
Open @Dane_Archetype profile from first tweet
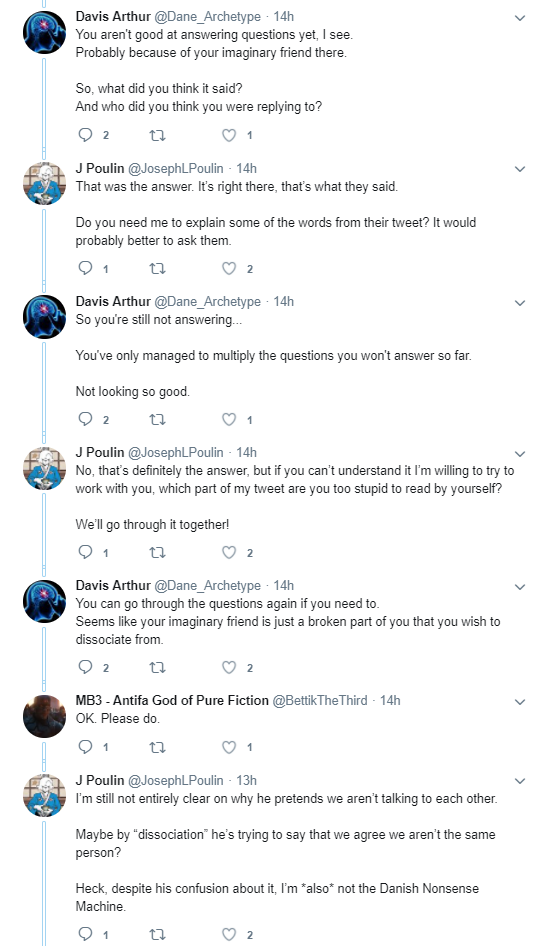click(x=207, y=17)
